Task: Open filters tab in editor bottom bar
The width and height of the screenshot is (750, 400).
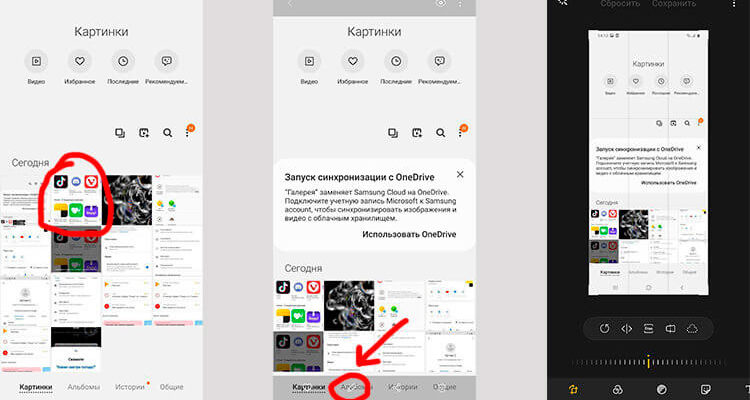Action: (618, 389)
